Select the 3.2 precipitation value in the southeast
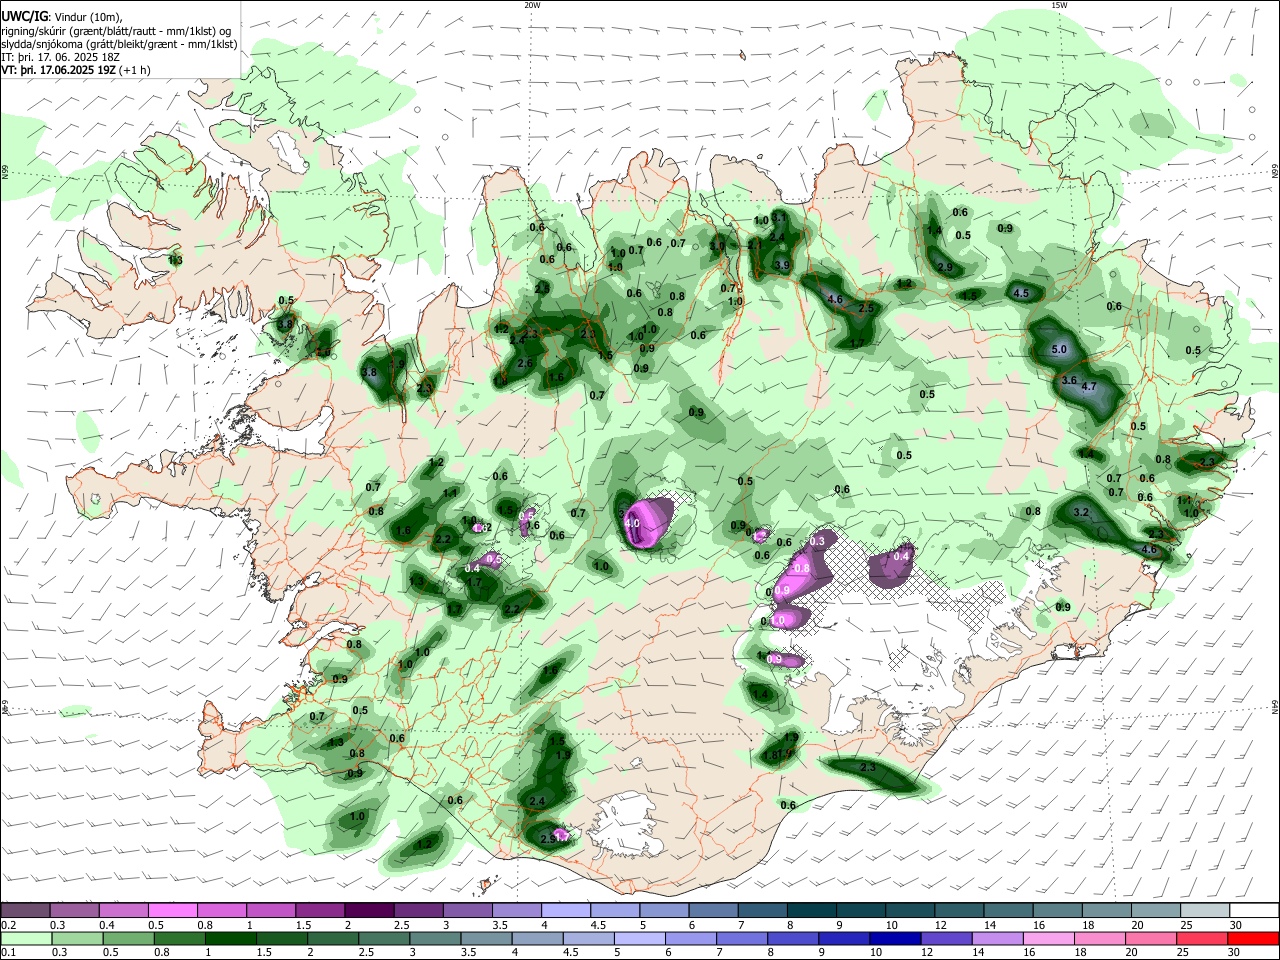1280x960 pixels. point(1081,512)
